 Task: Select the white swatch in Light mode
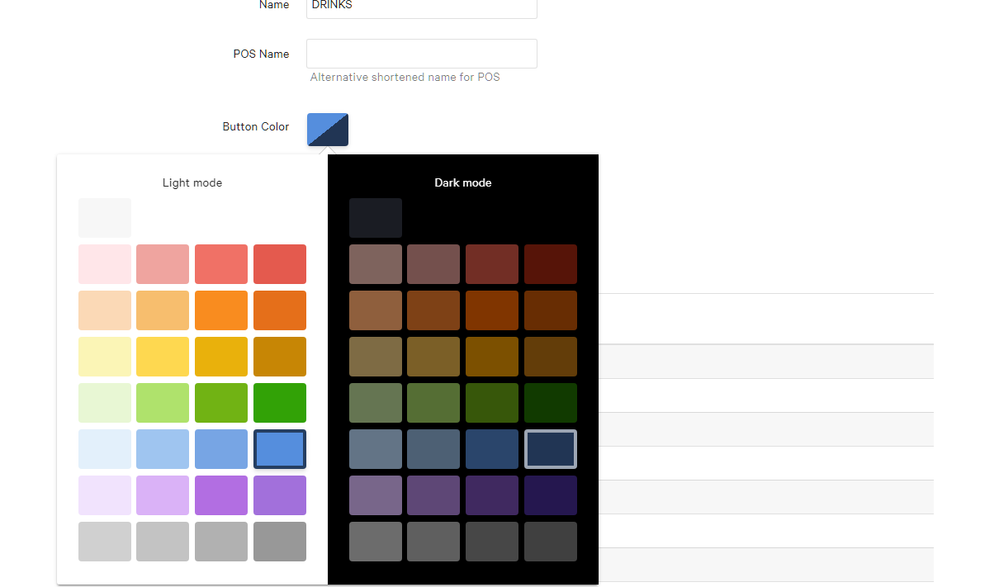pyautogui.click(x=105, y=218)
